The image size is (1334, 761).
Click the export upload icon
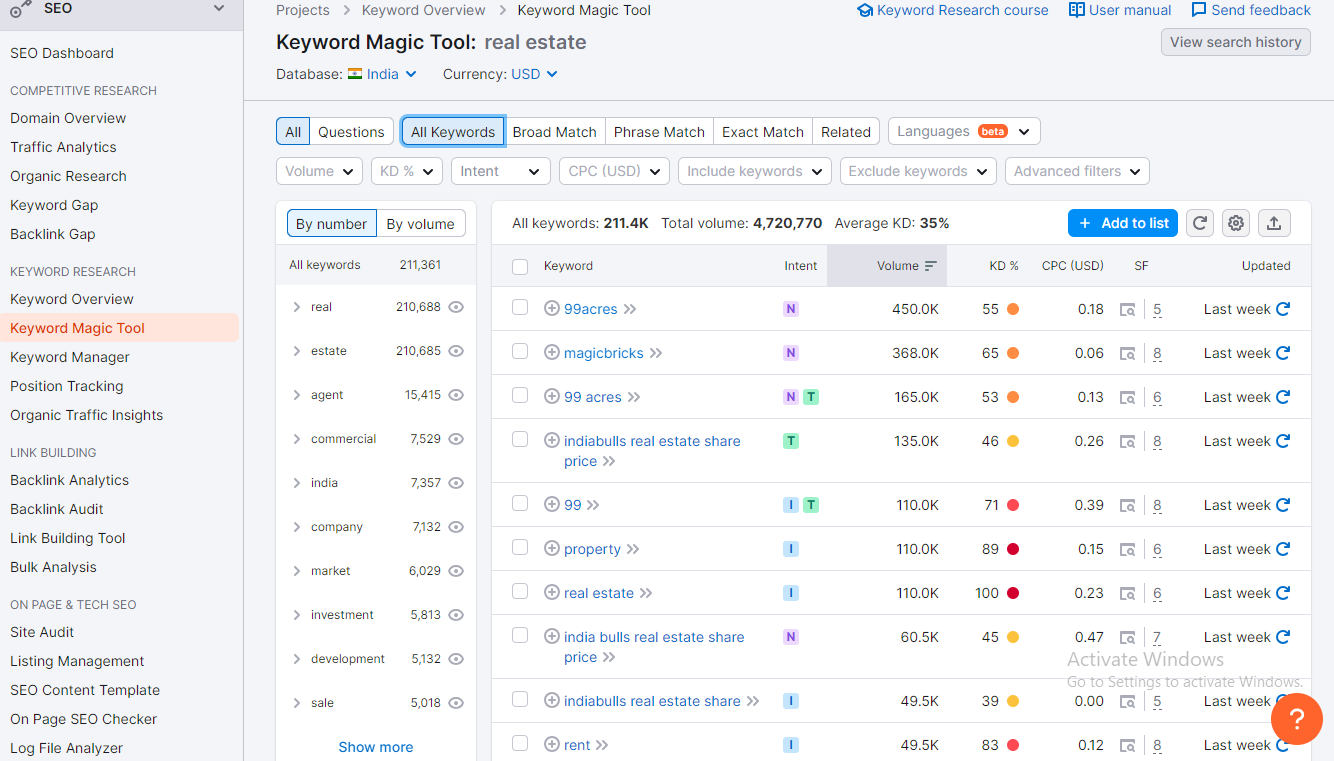[x=1274, y=223]
